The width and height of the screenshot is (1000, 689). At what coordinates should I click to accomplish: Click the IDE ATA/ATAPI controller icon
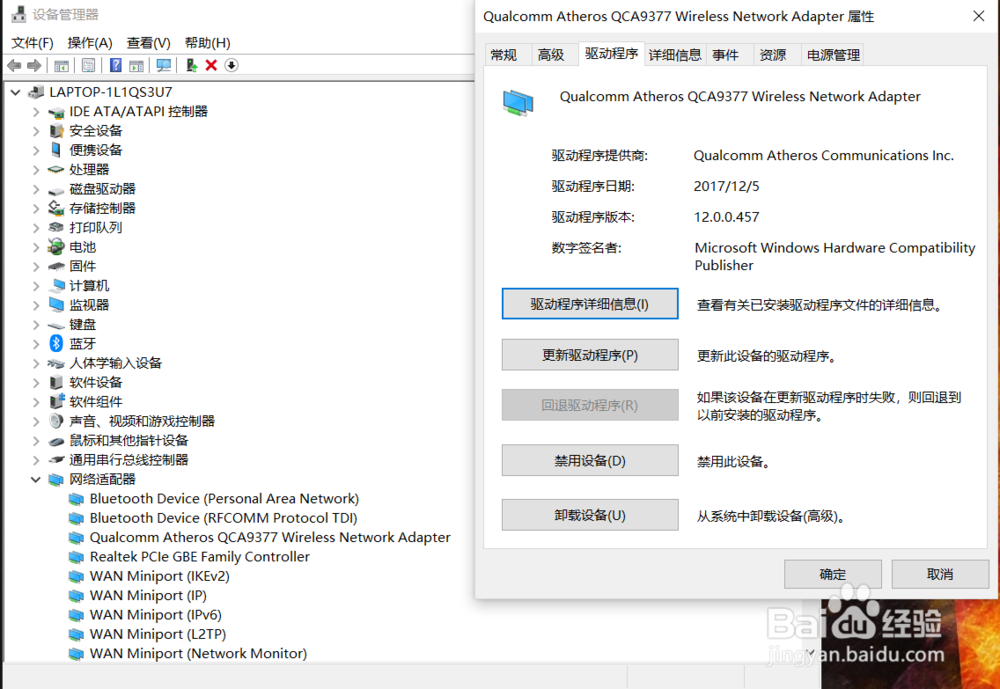pos(56,112)
